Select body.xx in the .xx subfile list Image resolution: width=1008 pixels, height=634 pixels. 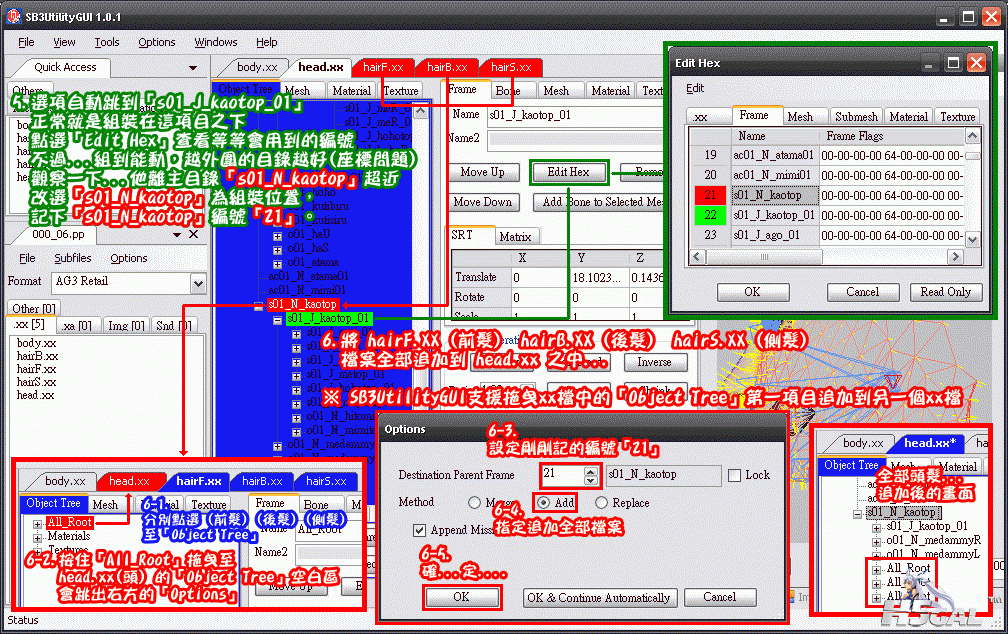click(x=37, y=343)
